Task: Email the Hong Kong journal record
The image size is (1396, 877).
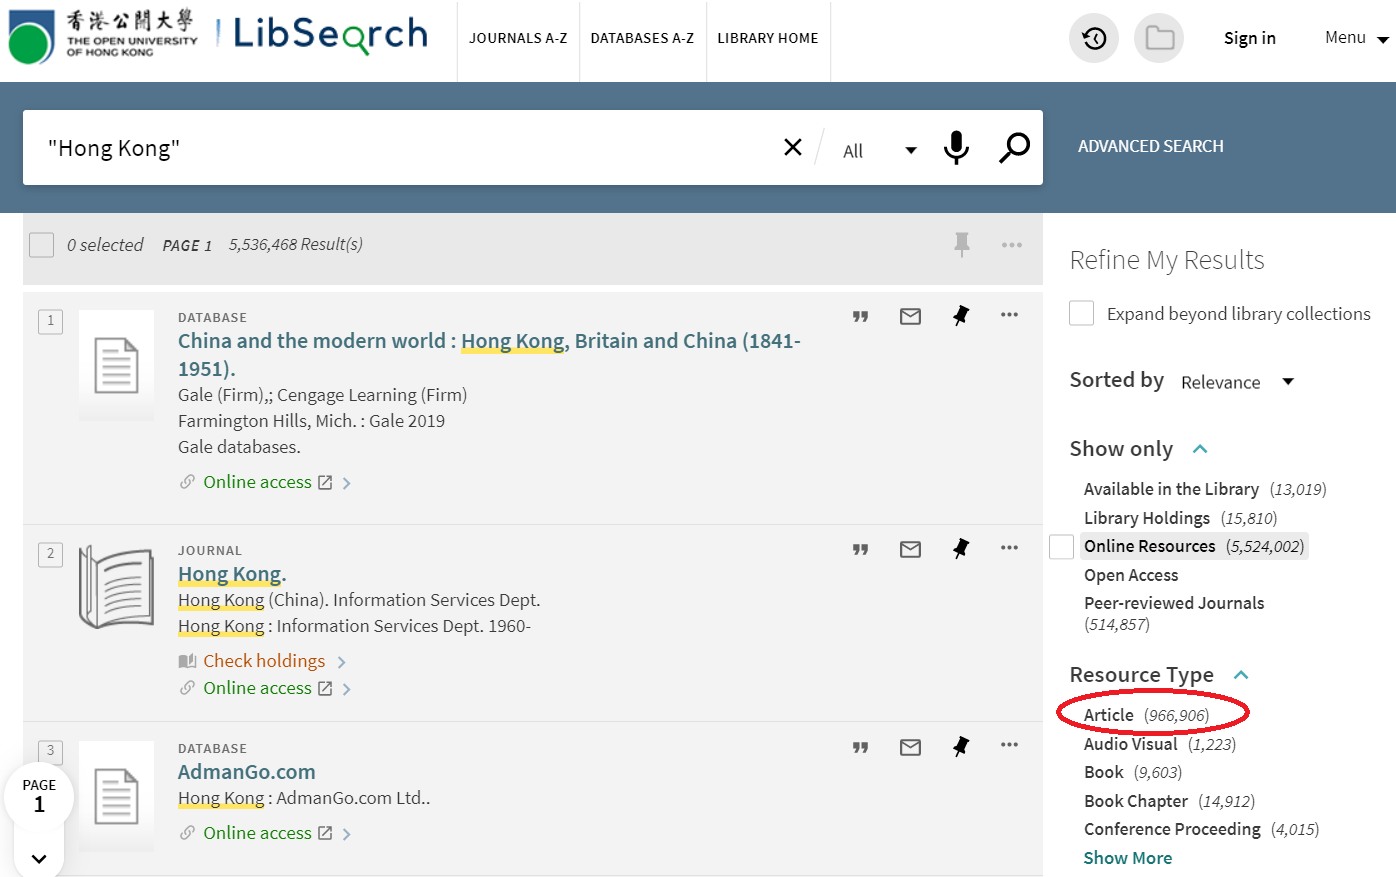Action: point(910,549)
